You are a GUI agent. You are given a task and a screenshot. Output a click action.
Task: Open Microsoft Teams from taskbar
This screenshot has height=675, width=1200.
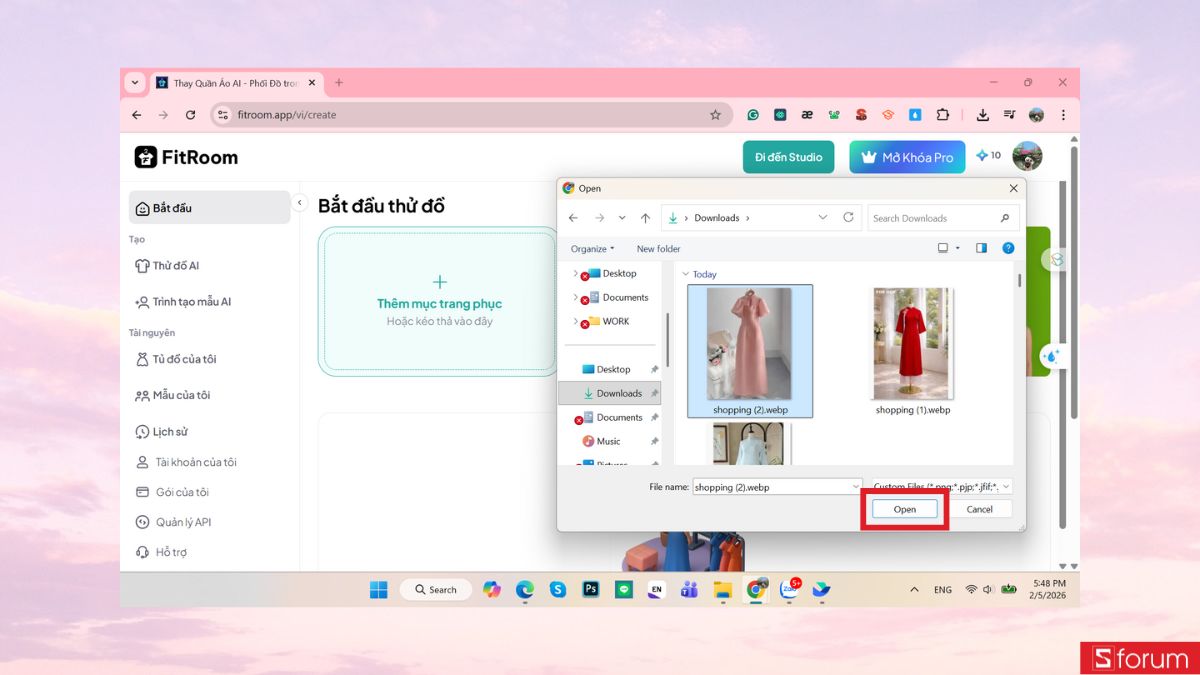tap(689, 590)
